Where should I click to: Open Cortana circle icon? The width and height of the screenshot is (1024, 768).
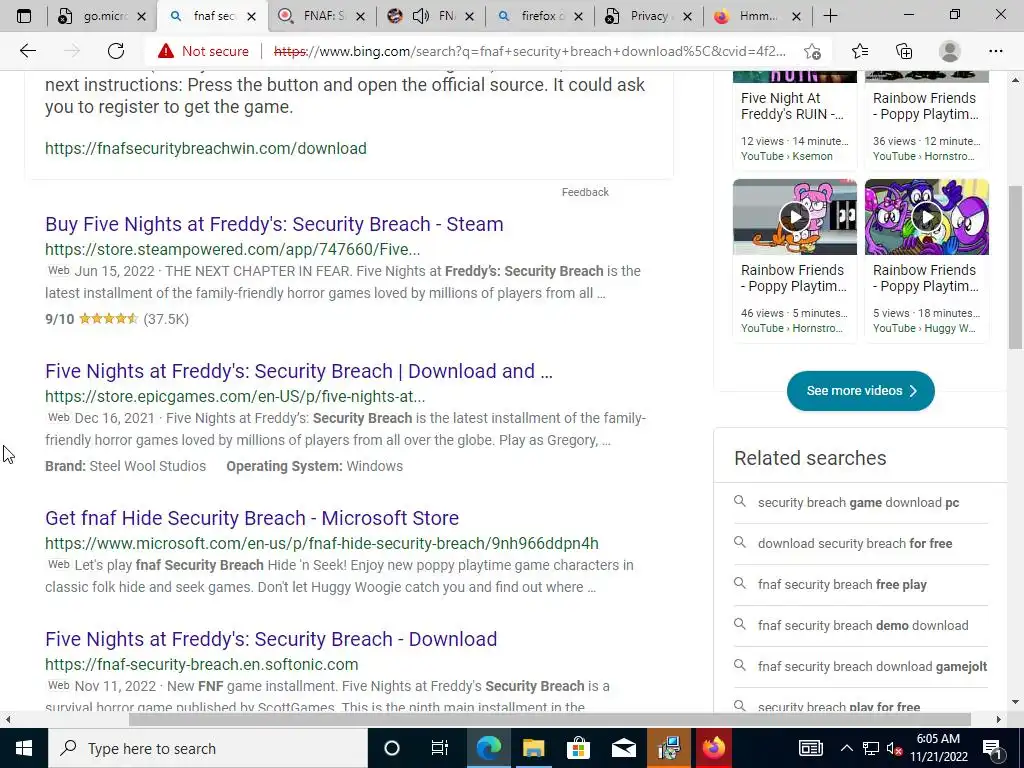point(391,748)
